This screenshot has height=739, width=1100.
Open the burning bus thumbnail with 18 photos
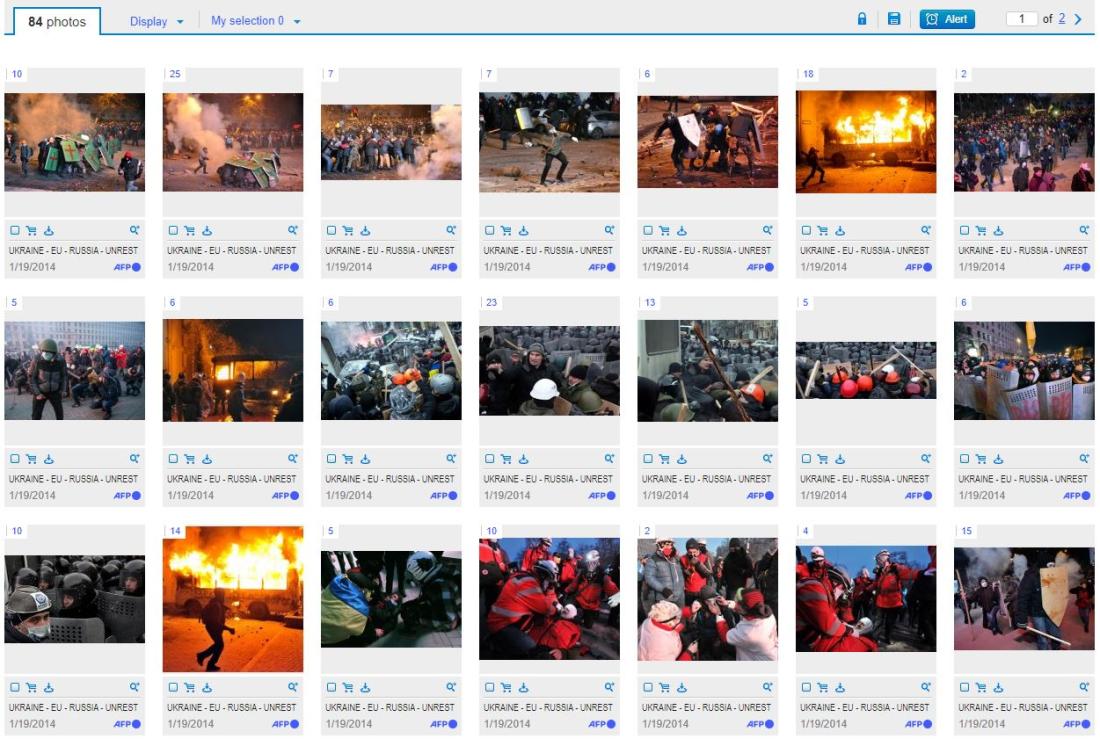[x=866, y=141]
